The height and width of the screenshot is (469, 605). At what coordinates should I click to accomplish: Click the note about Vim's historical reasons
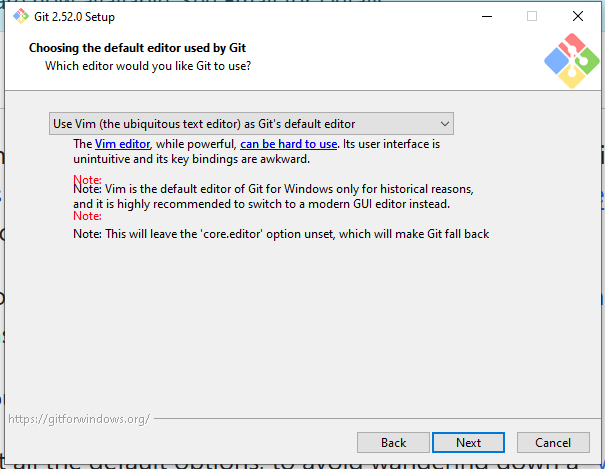273,196
